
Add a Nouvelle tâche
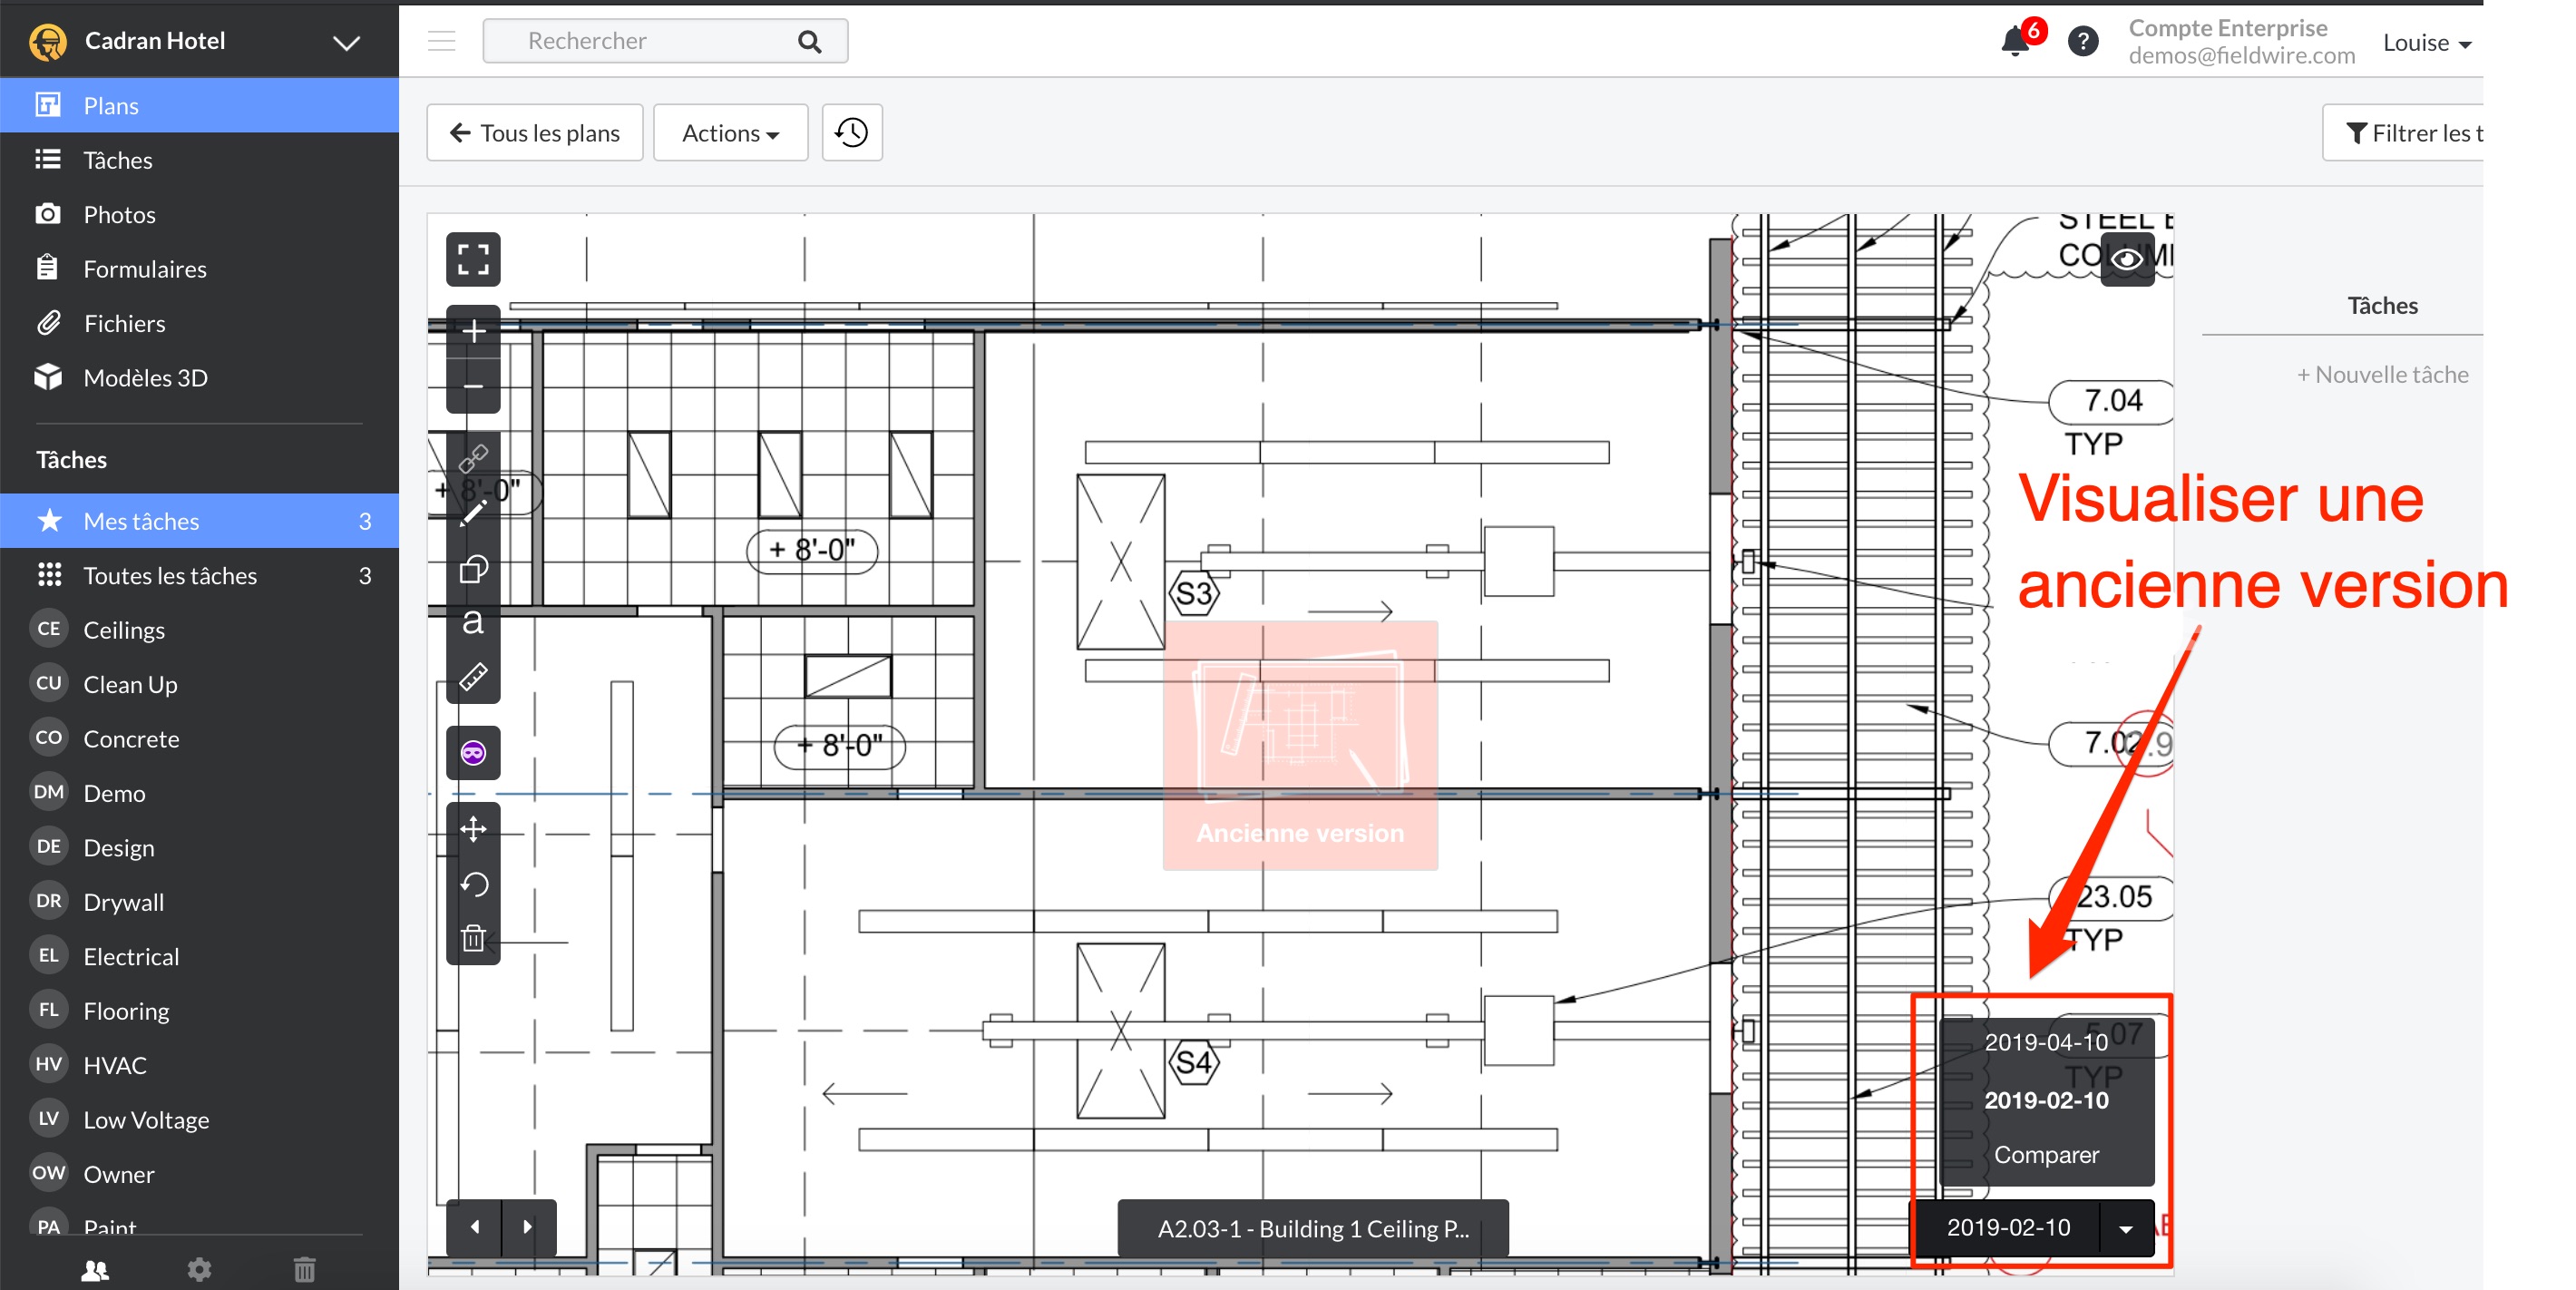pyautogui.click(x=2382, y=375)
